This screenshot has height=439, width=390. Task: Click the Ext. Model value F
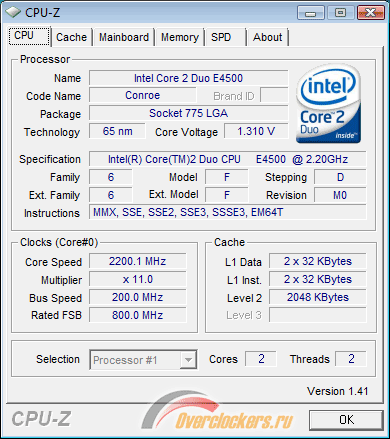[x=227, y=195]
